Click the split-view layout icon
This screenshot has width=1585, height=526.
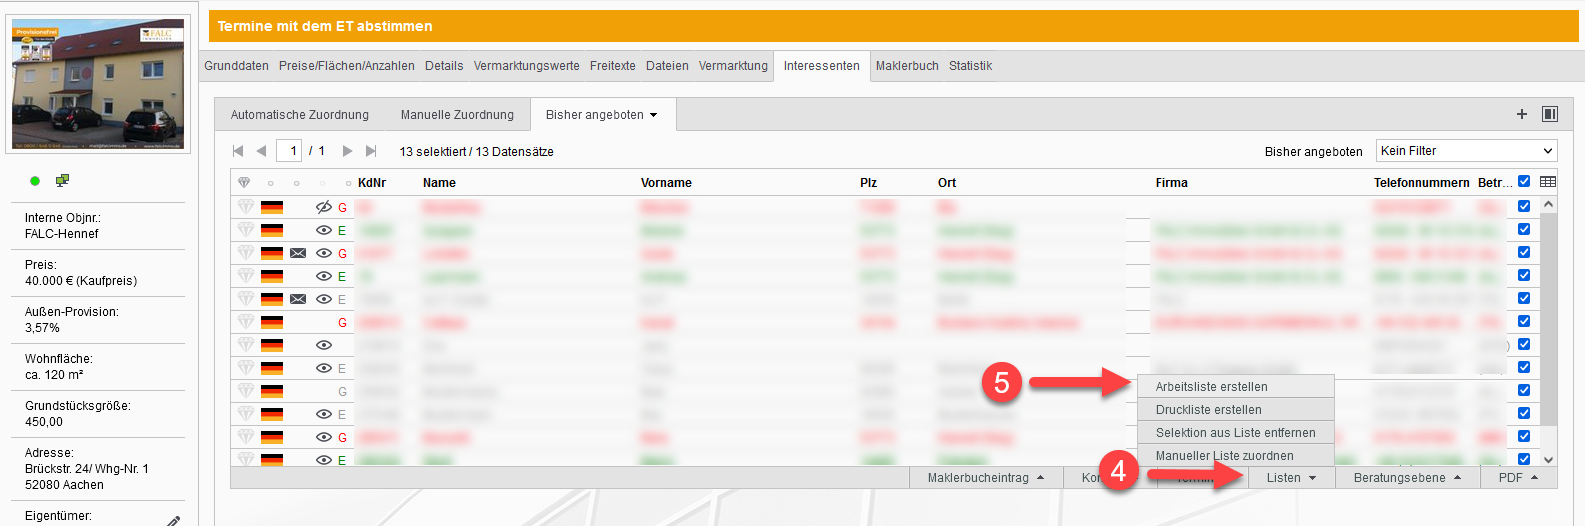(x=1549, y=114)
